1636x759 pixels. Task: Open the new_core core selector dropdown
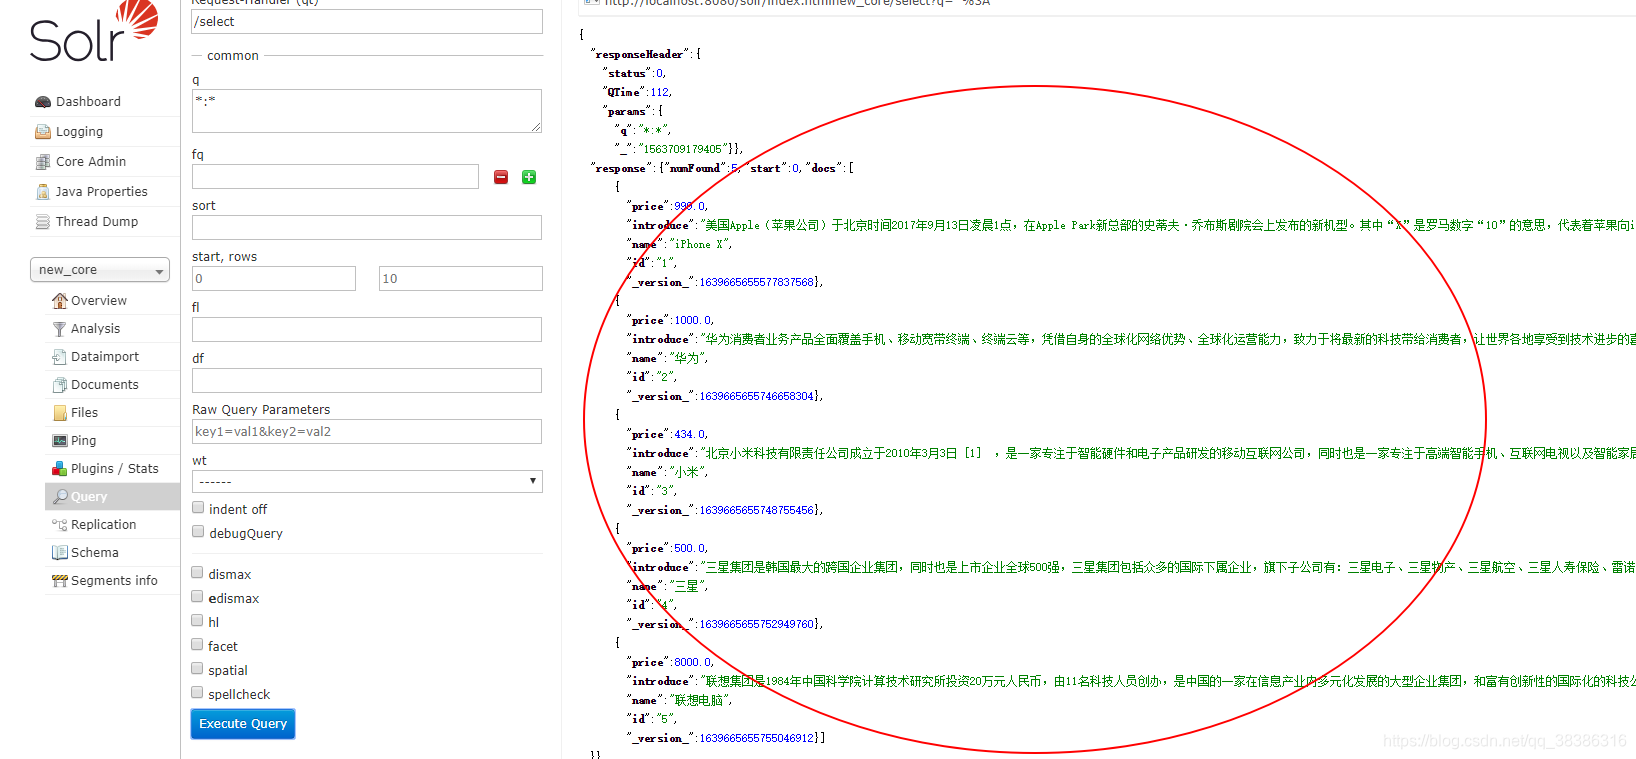[100, 270]
